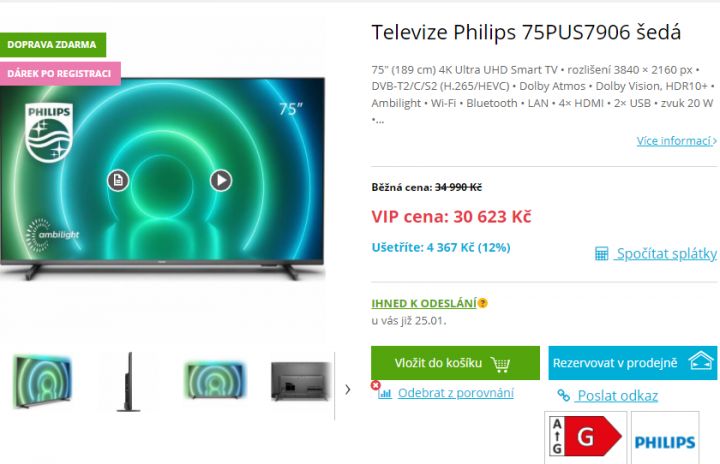Image resolution: width=720 pixels, height=464 pixels.
Task: Expand details via Více informací link
Action: click(x=676, y=141)
